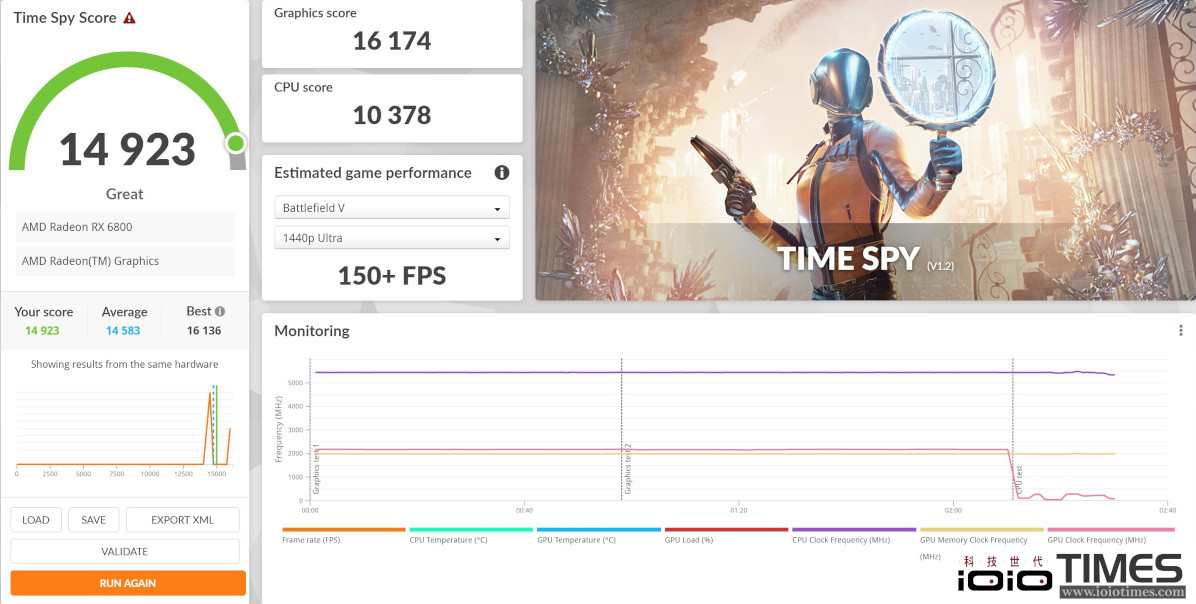Click the orange RUN AGAIN button
Viewport: 1196px width, 604px height.
pyautogui.click(x=128, y=583)
